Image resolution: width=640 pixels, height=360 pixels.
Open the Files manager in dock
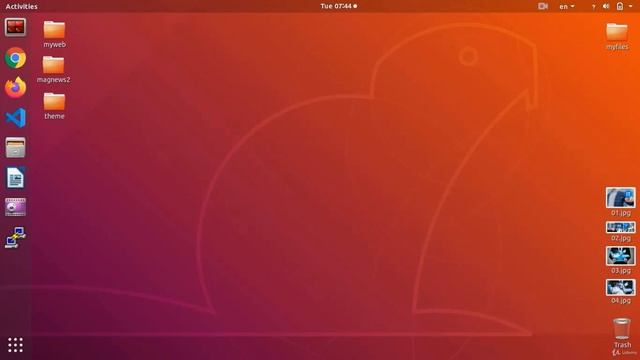tap(16, 147)
